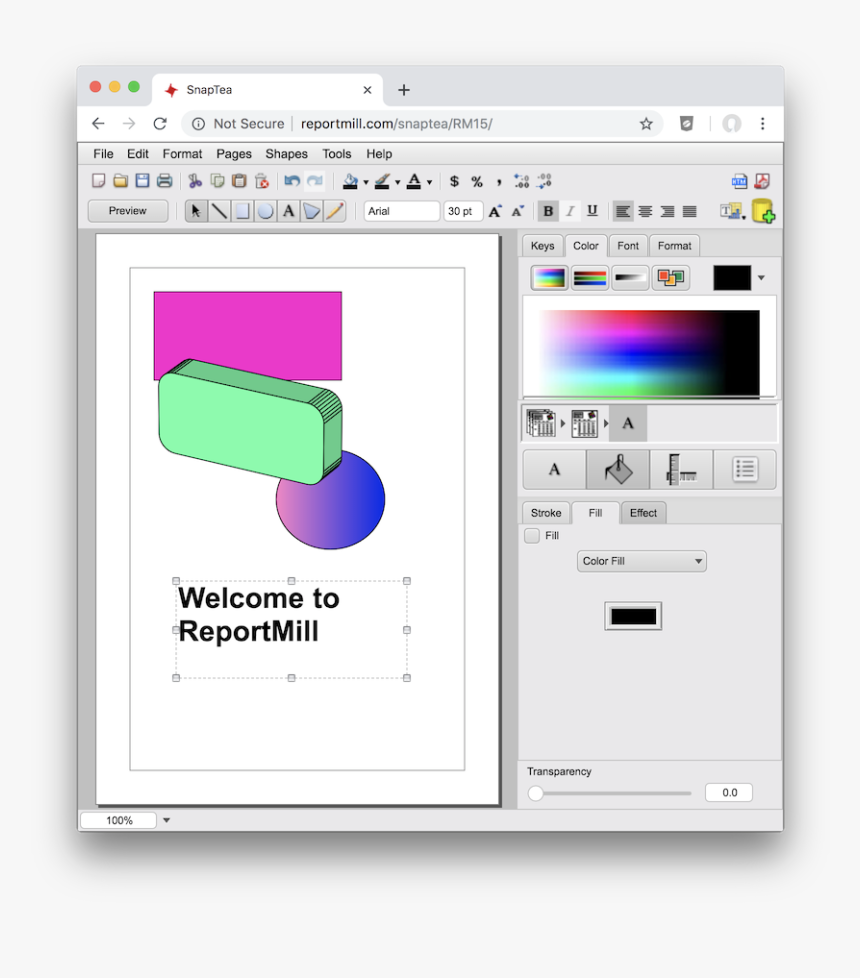Image resolution: width=860 pixels, height=978 pixels.
Task: Click the text color A icon
Action: click(x=413, y=181)
